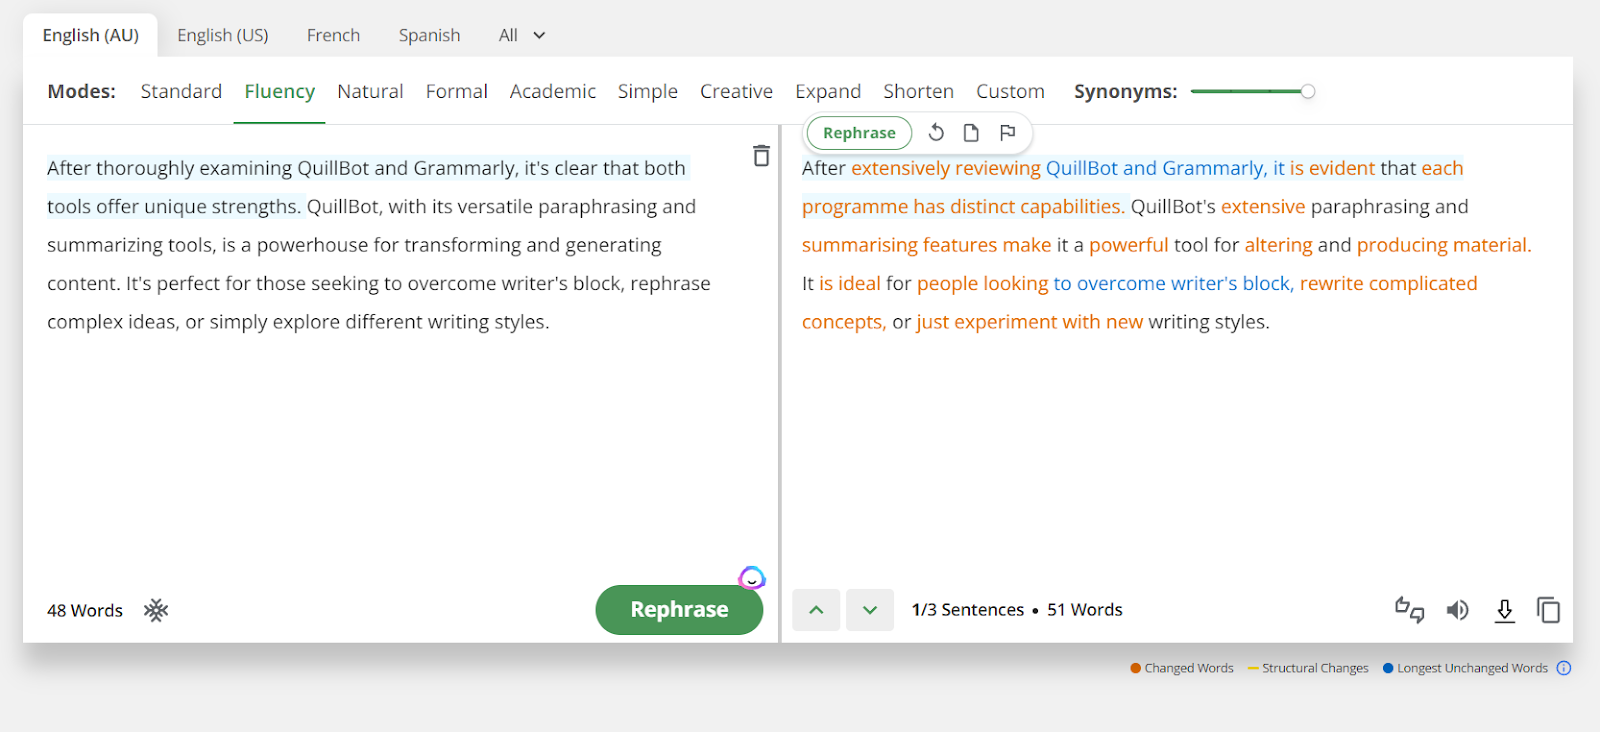Switch to English (US) tab

tap(223, 35)
